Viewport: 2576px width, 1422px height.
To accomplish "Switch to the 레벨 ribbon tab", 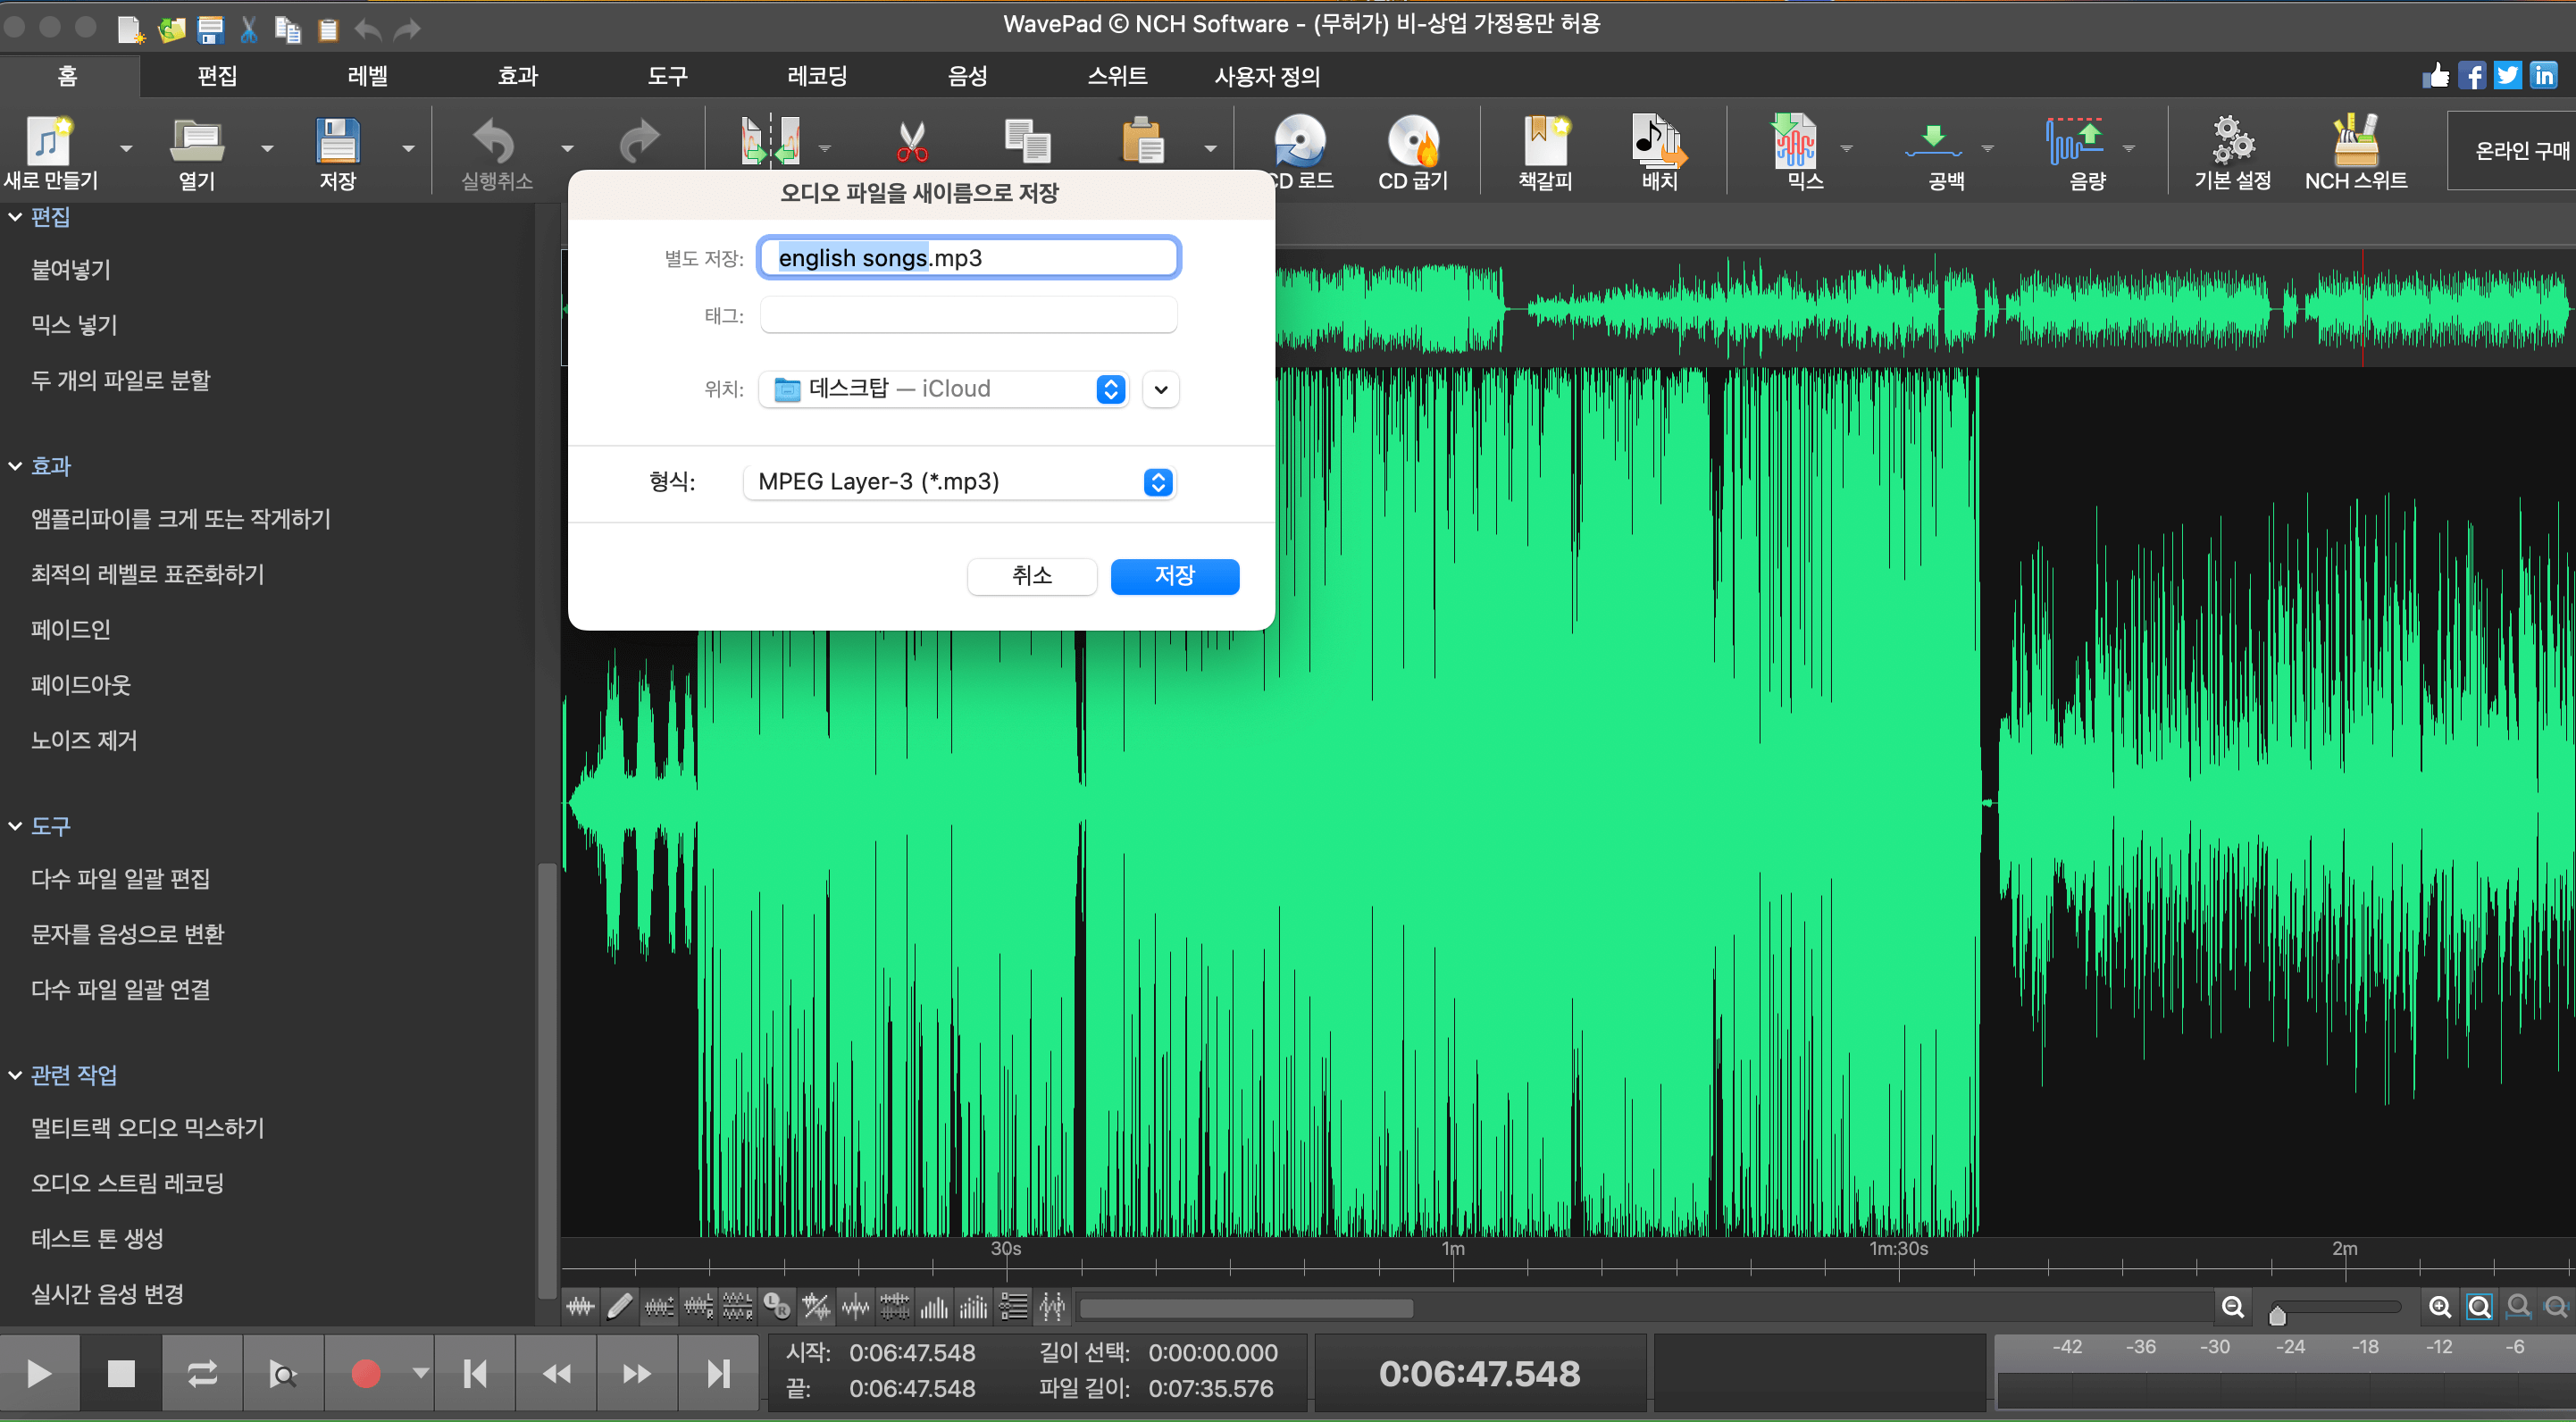I will (367, 76).
